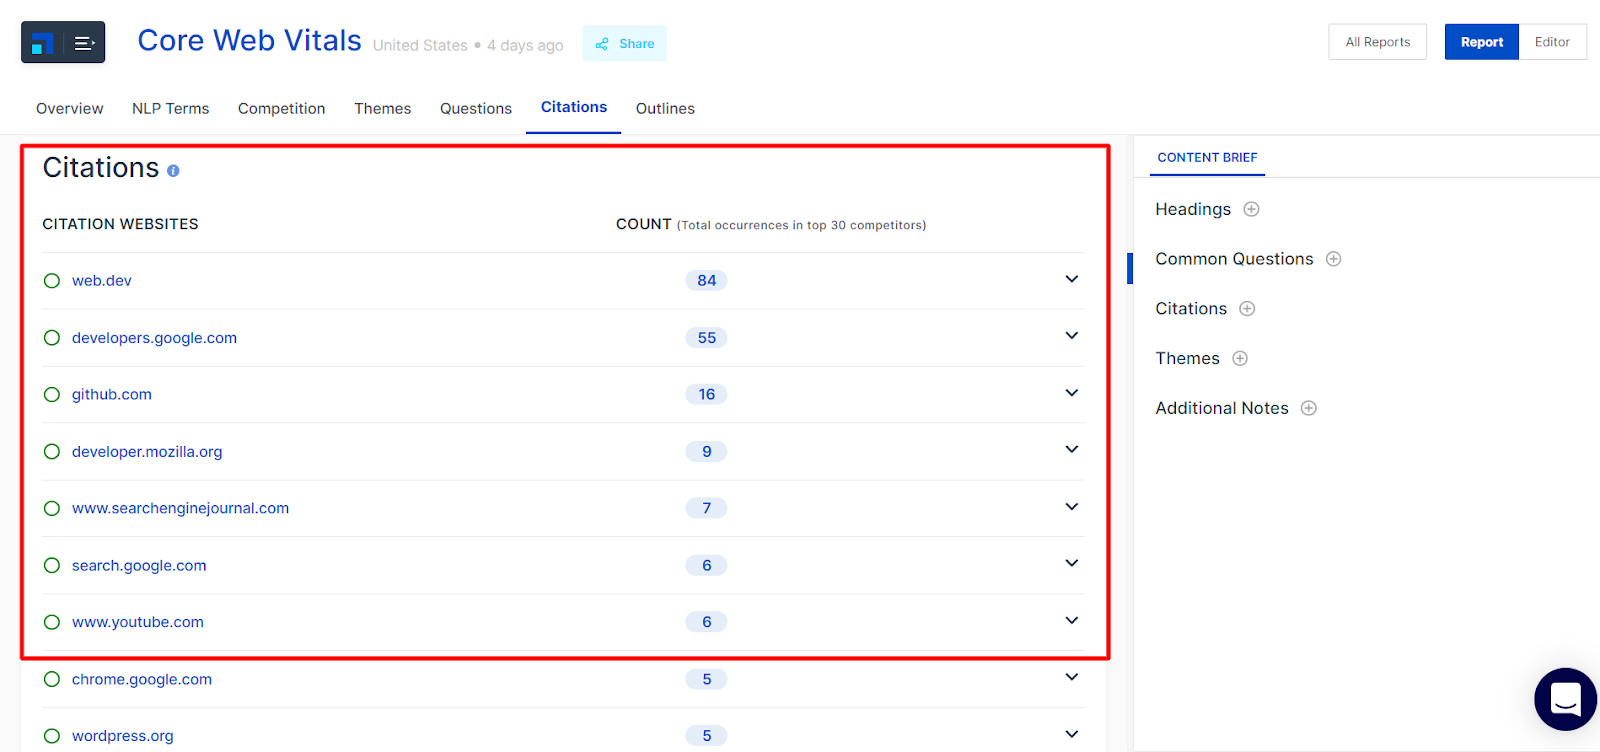Click the count badge 16

coord(707,394)
